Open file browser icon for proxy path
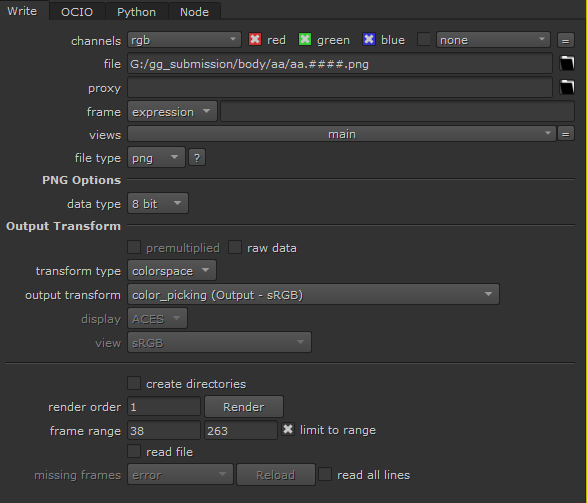This screenshot has width=587, height=503. 567,87
